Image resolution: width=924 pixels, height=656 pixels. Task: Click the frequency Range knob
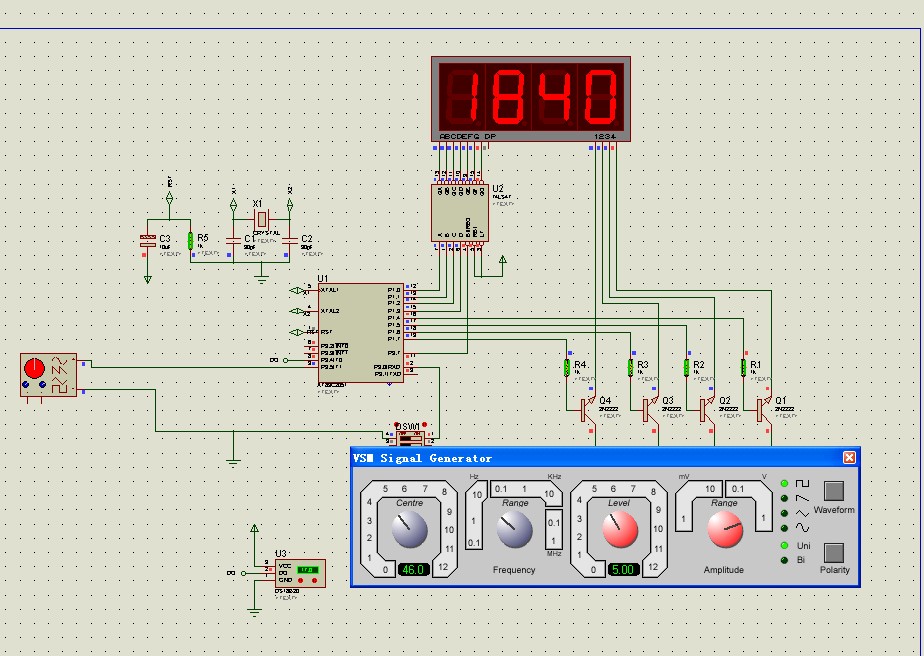click(x=514, y=530)
